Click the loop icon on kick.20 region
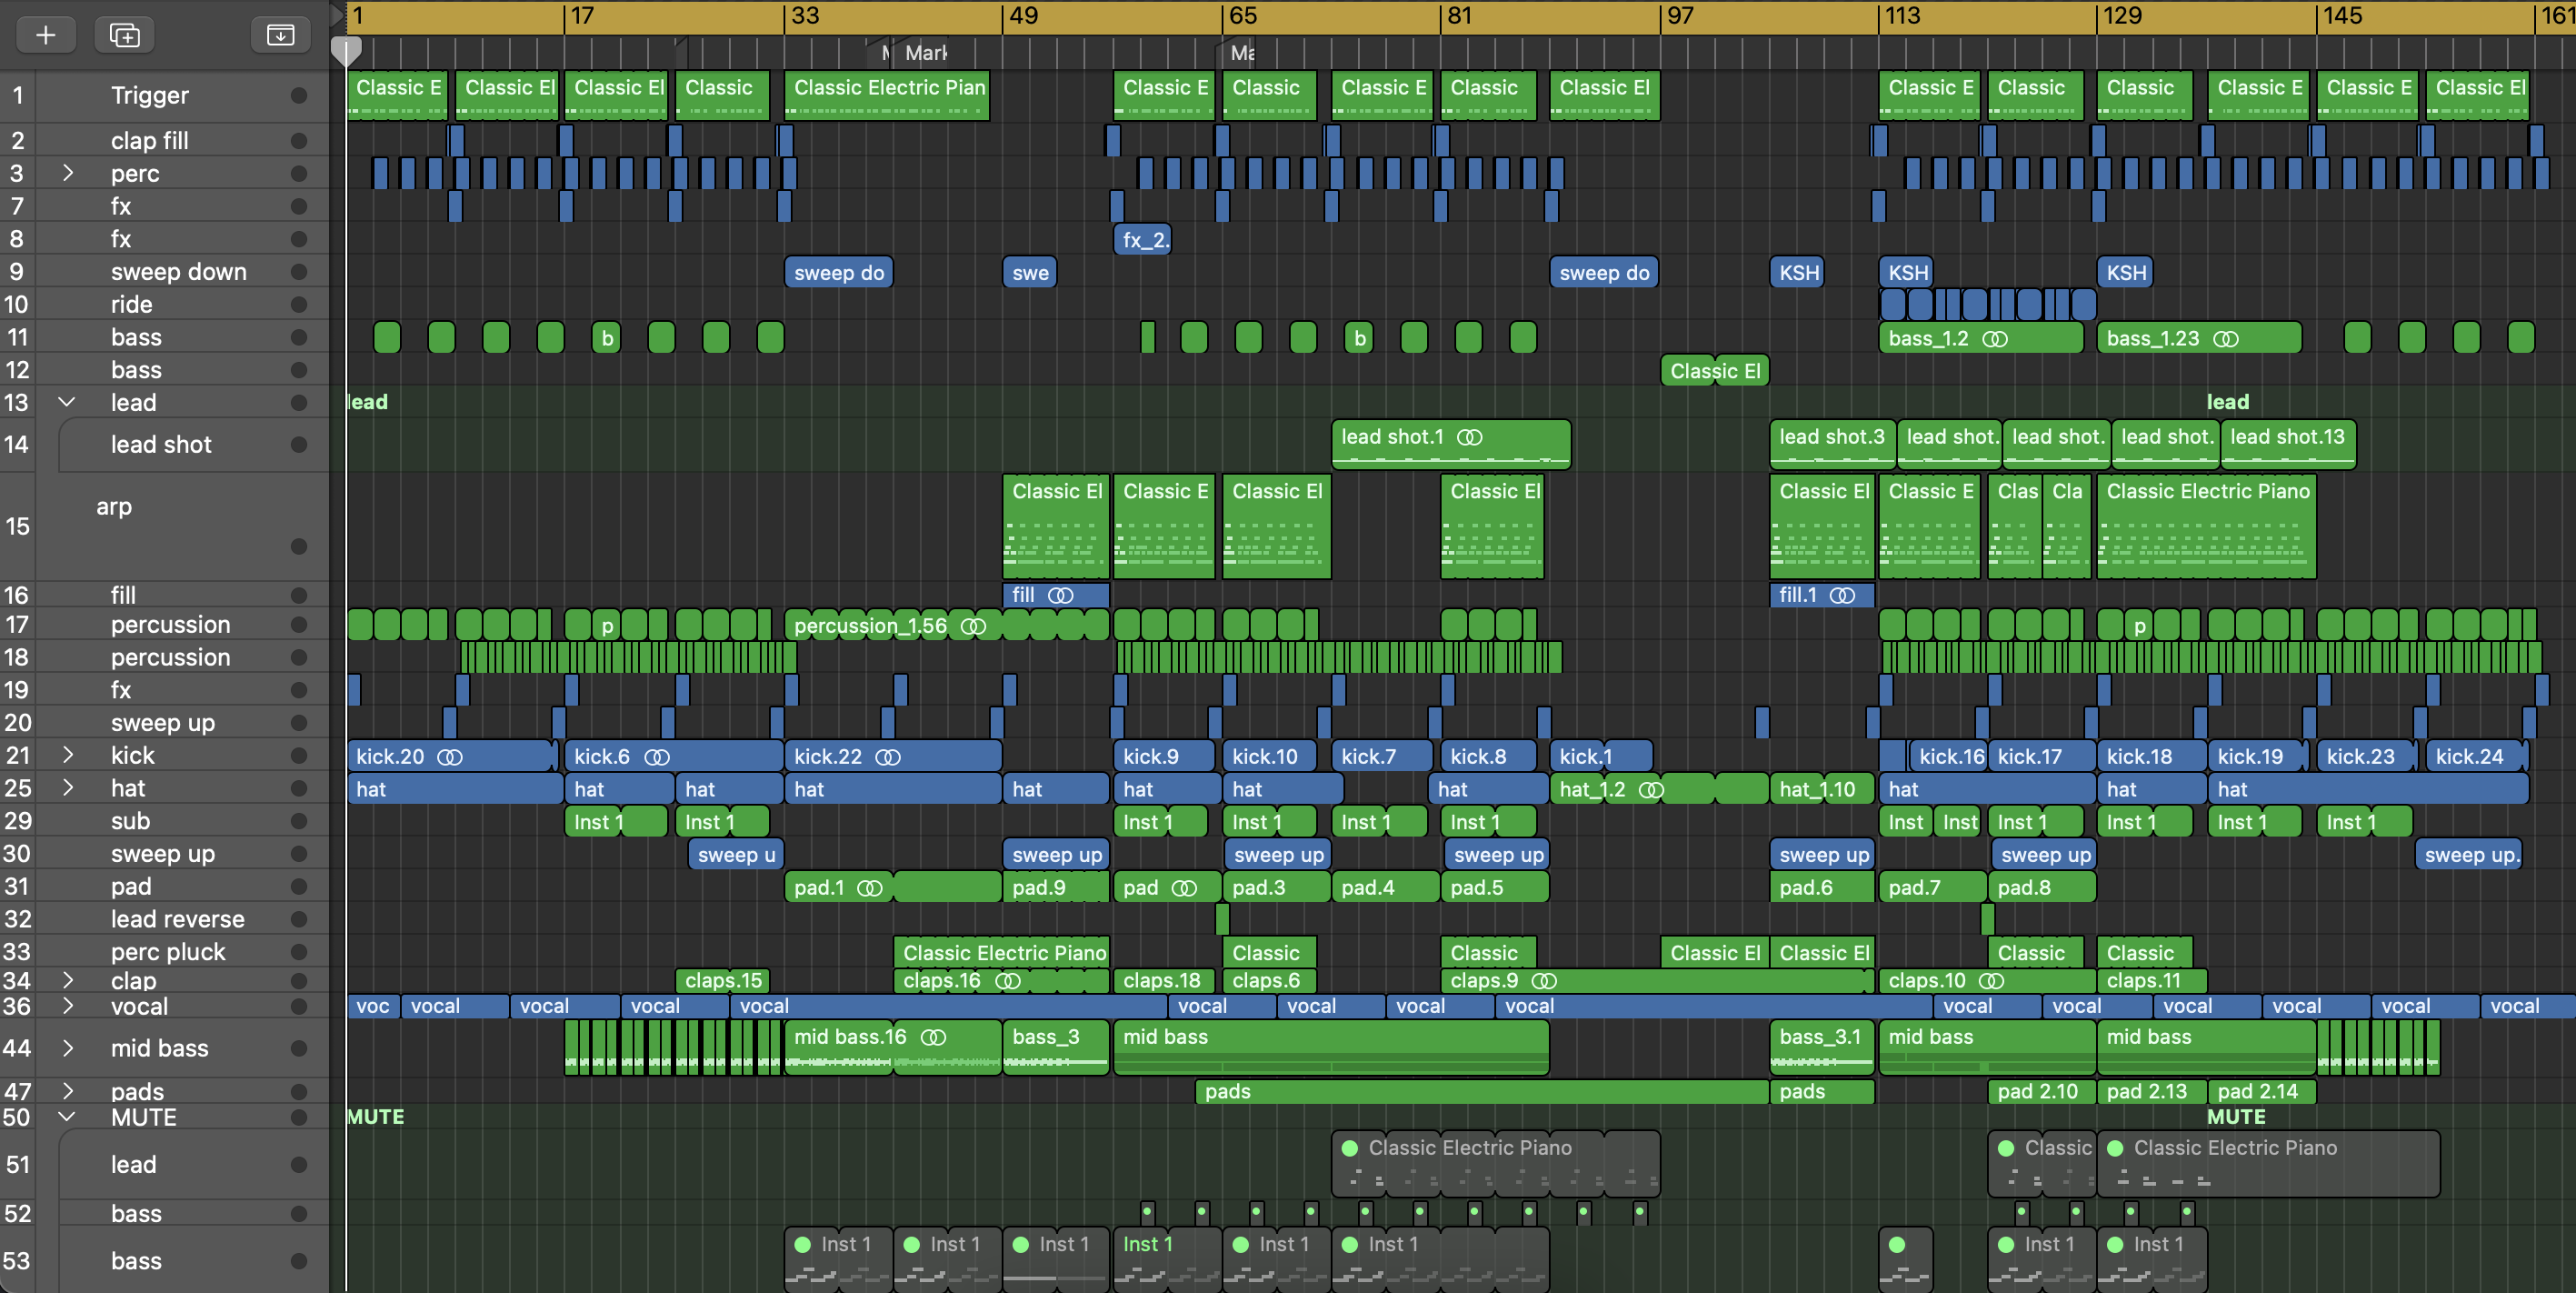Screen dimensions: 2576x1293 pos(450,757)
